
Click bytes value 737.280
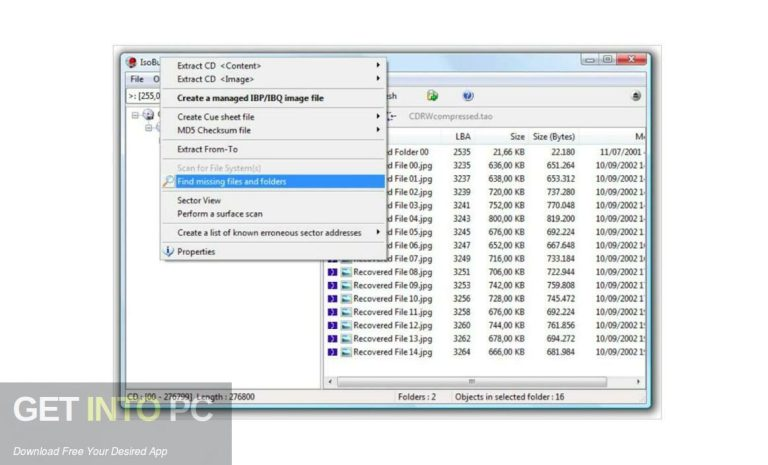(561, 192)
